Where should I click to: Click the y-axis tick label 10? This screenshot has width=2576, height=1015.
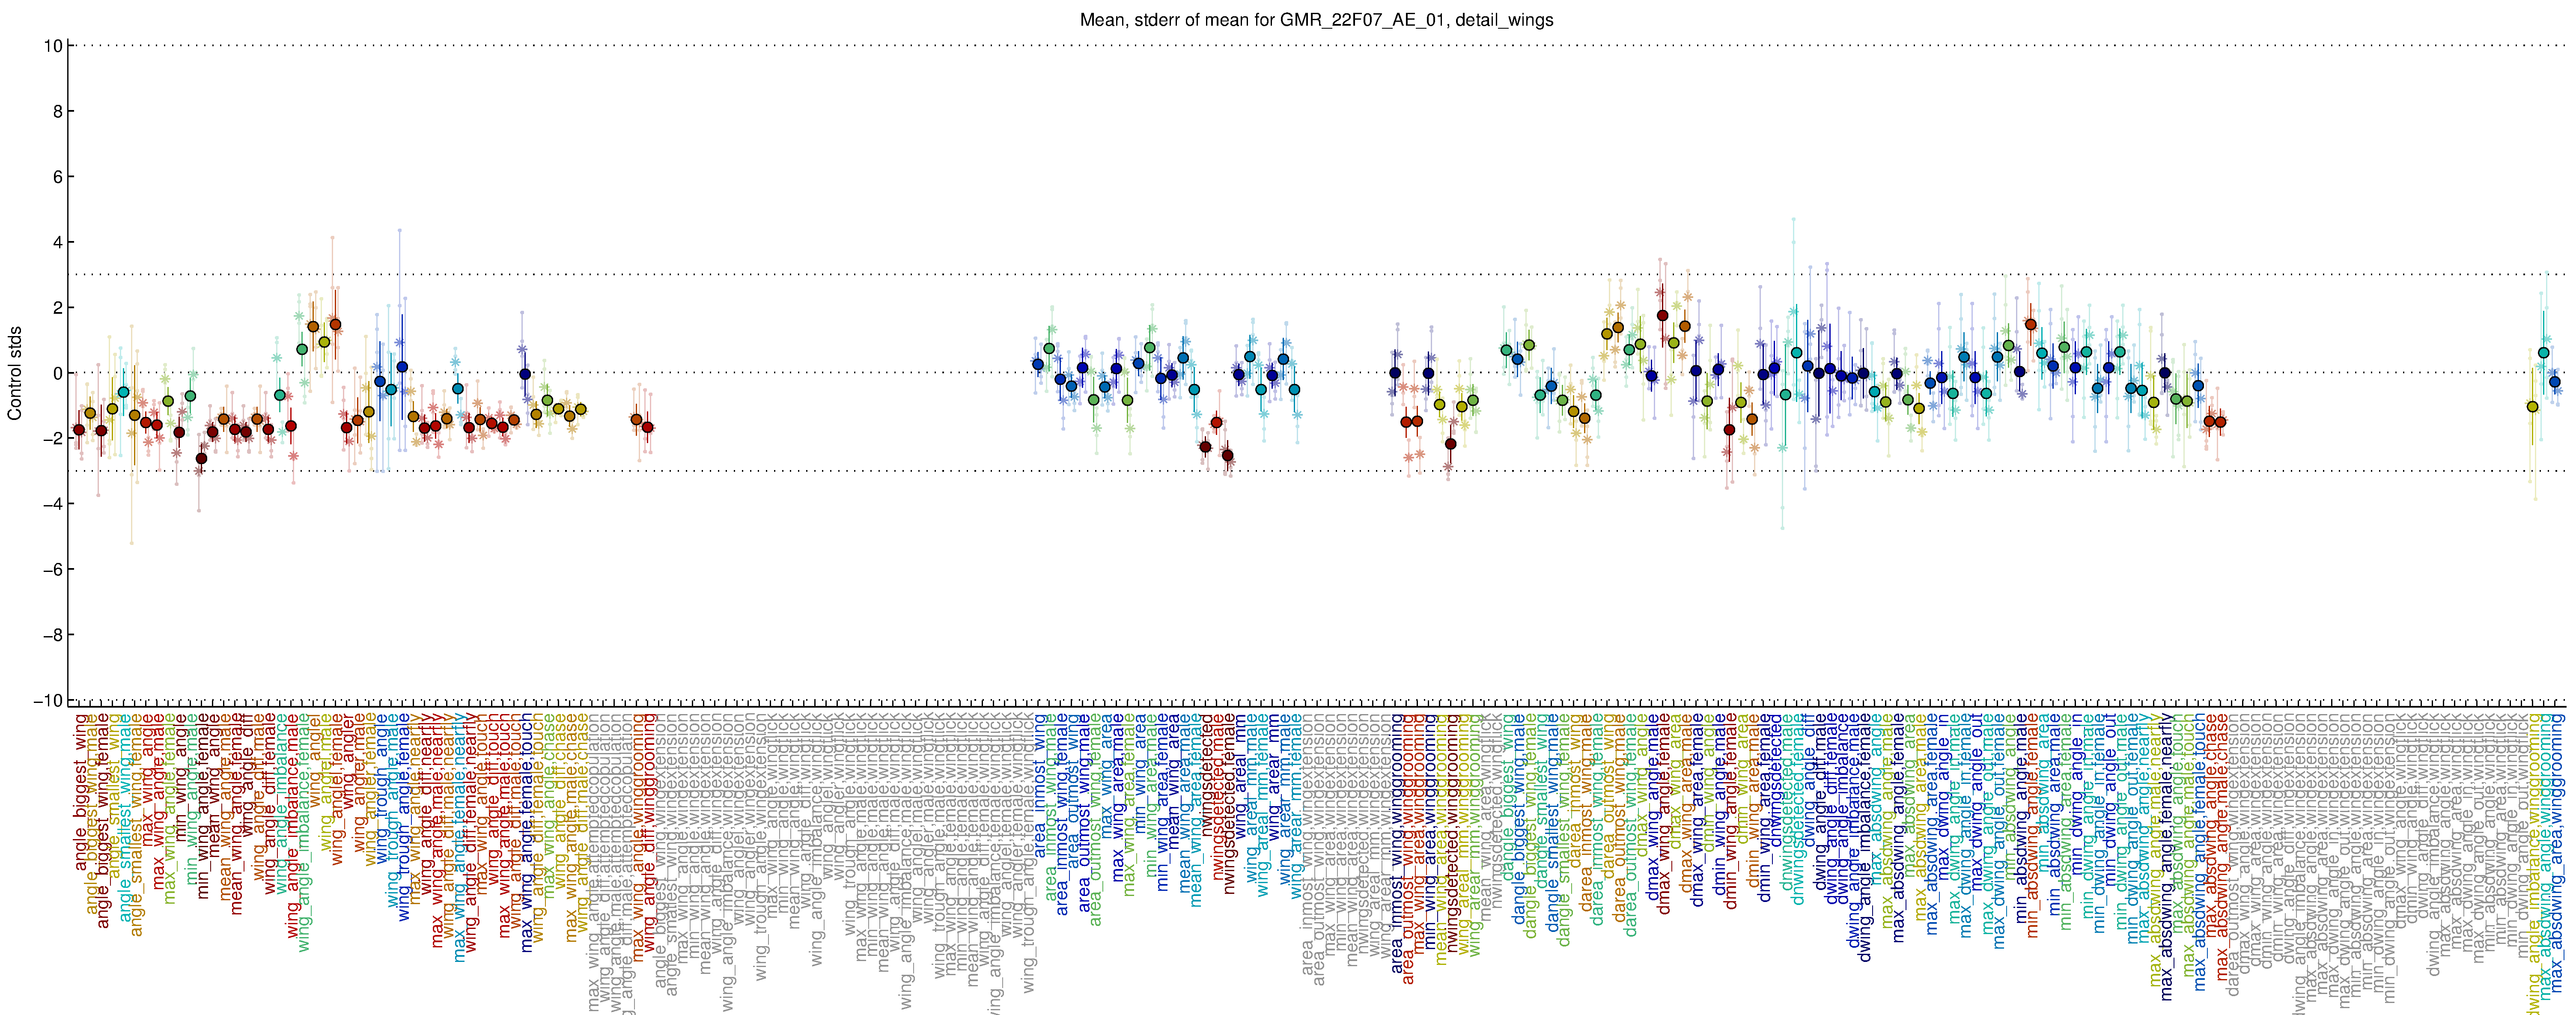coord(53,46)
